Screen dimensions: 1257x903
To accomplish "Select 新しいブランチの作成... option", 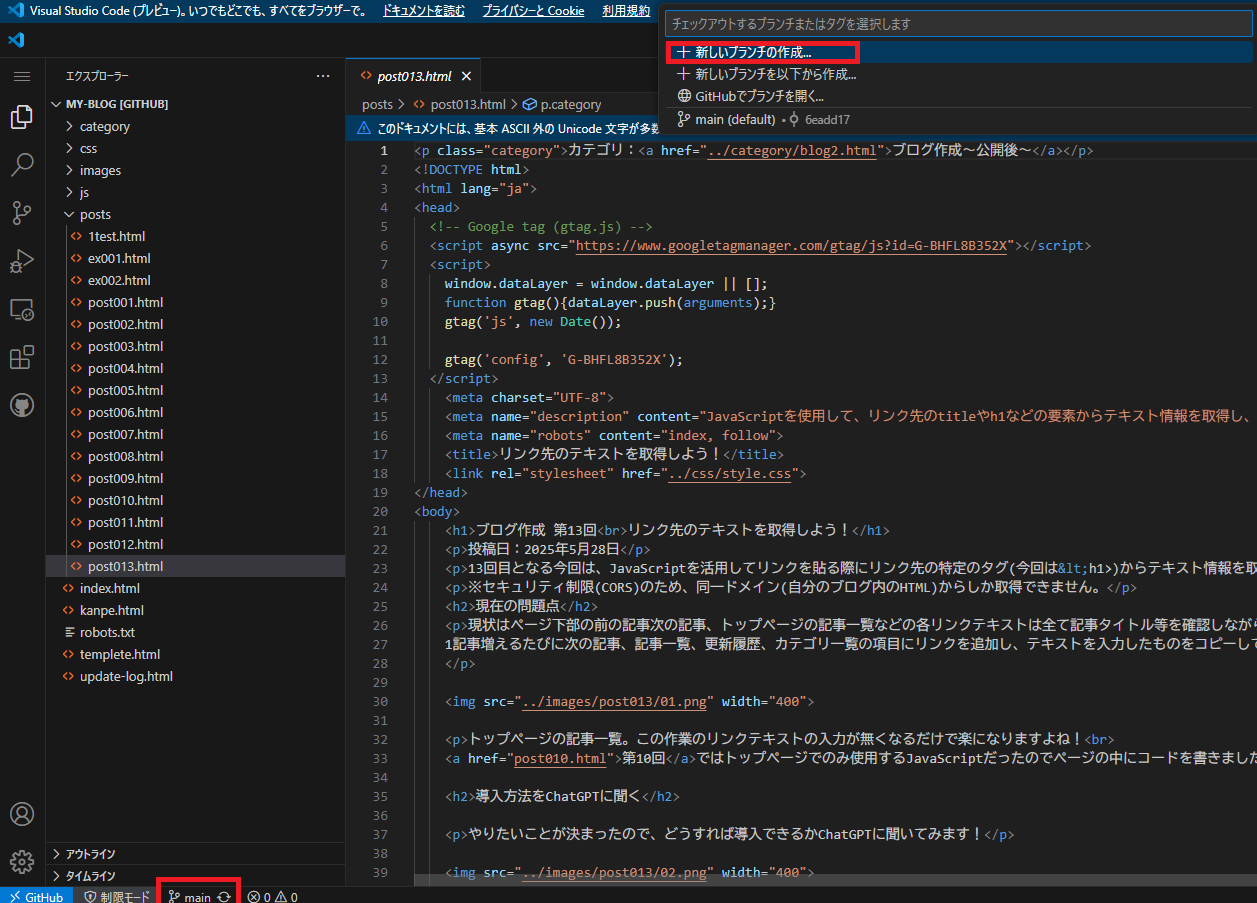I will (x=960, y=53).
